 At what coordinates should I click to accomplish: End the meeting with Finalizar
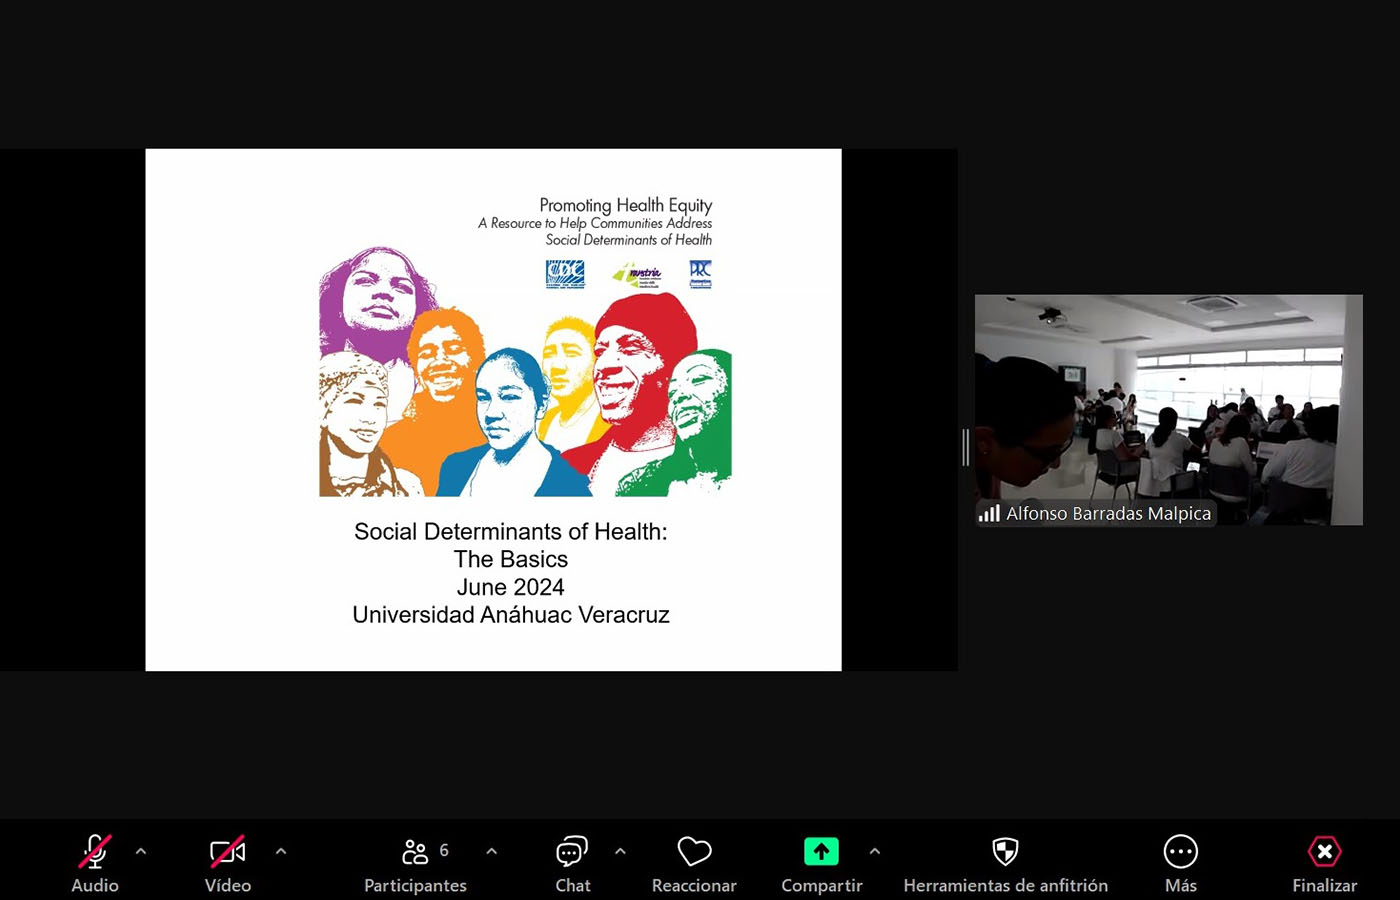[1324, 864]
